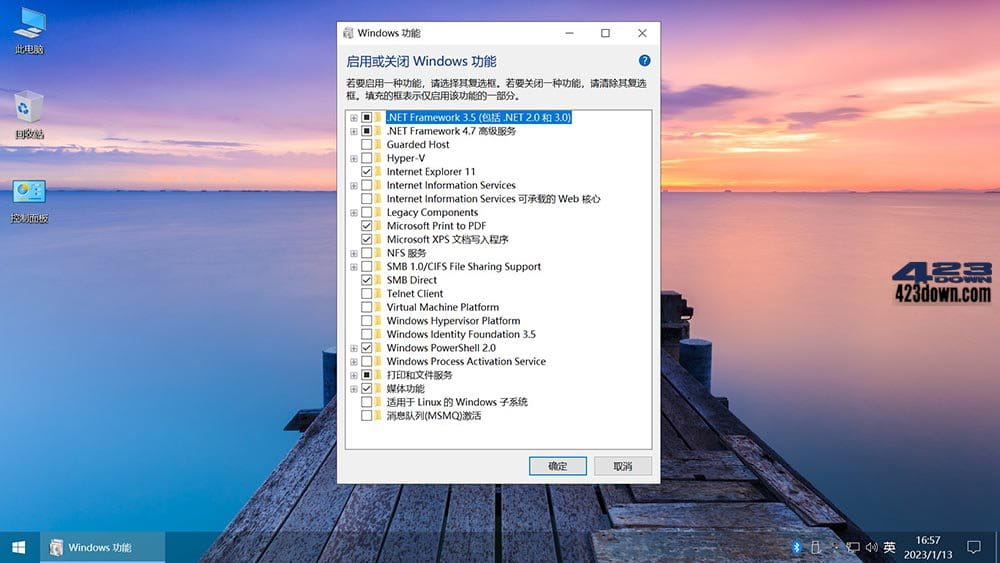The width and height of the screenshot is (1000, 563).
Task: Enable the Telnet Client checkbox
Action: coord(366,293)
